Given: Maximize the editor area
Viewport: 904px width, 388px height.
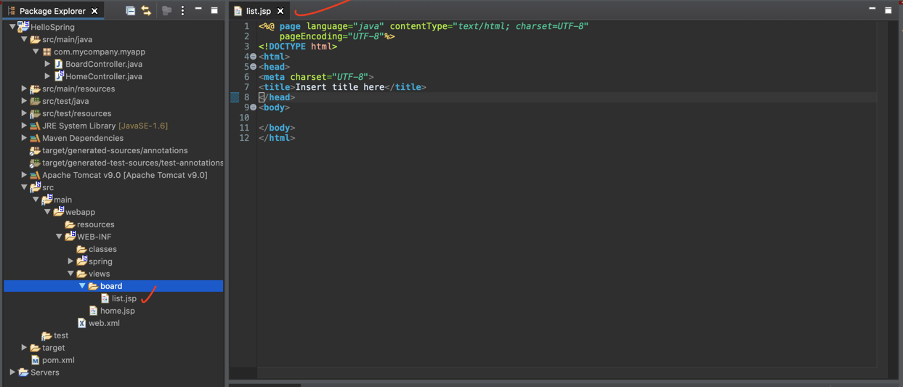Looking at the screenshot, I should 888,10.
